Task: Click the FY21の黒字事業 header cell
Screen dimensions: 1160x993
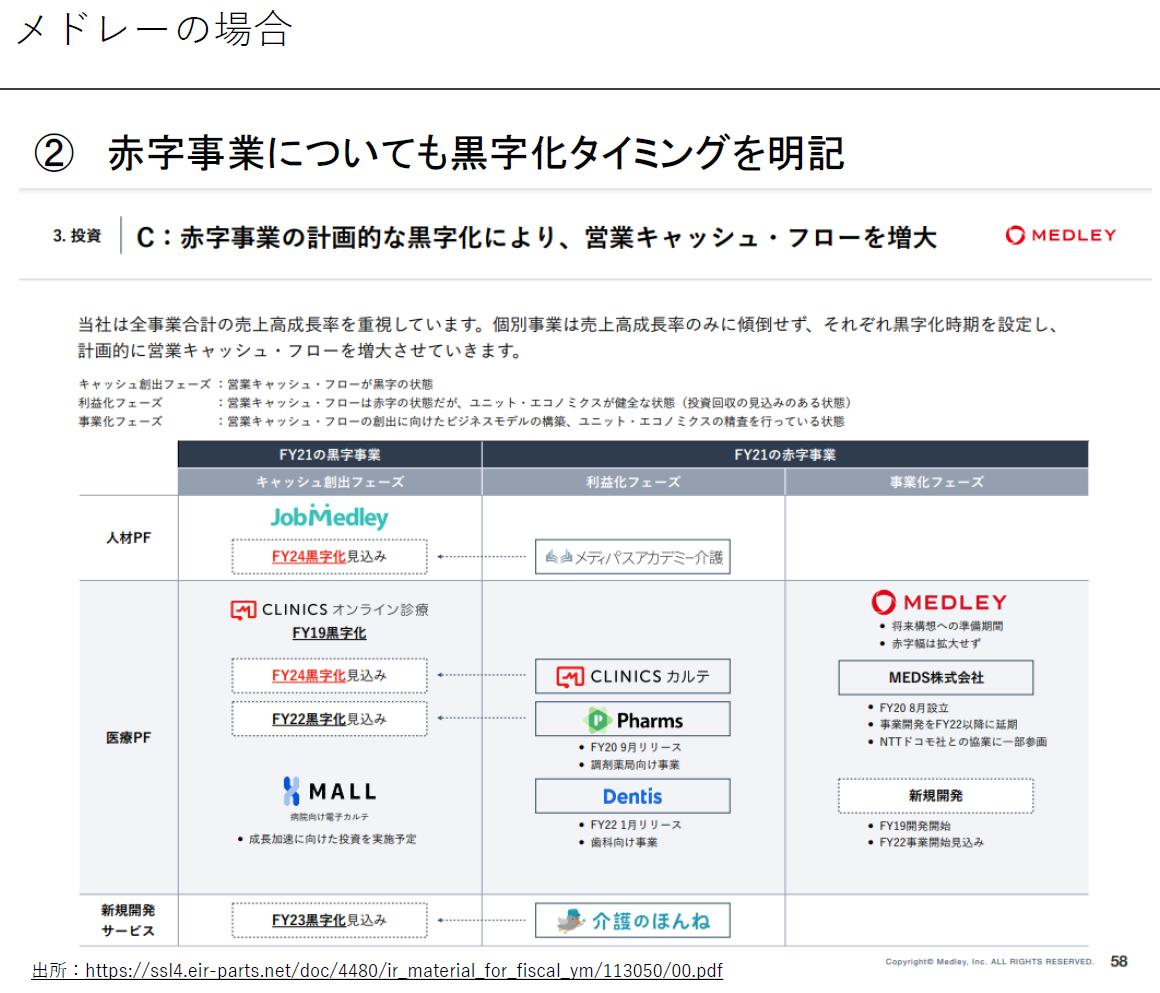Action: tap(330, 454)
